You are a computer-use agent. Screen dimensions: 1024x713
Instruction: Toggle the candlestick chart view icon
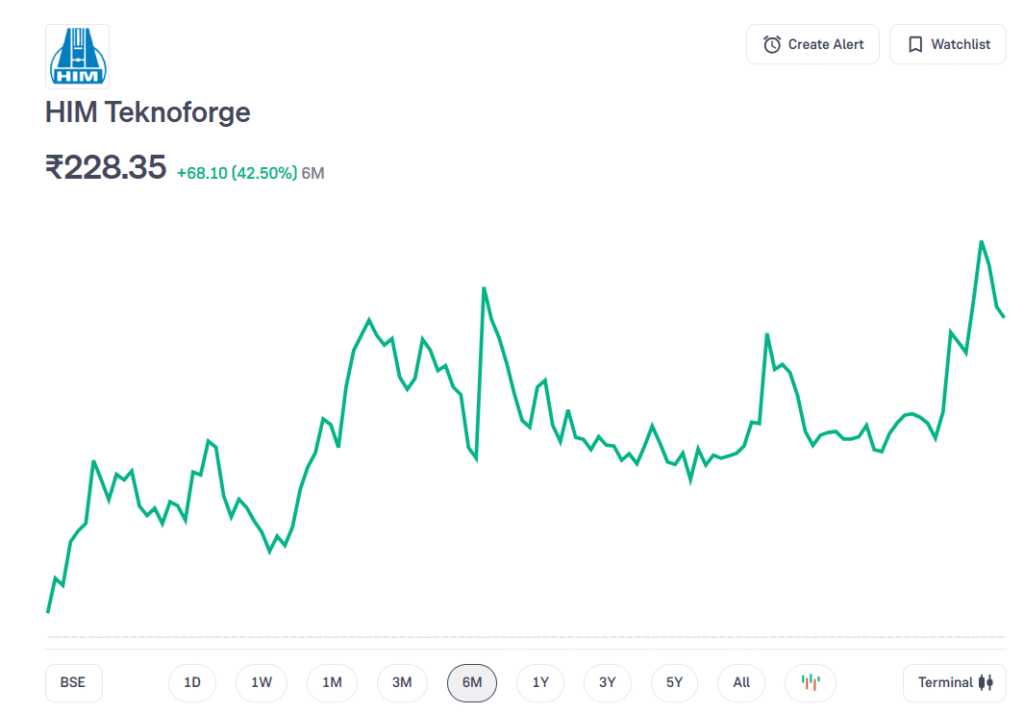pyautogui.click(x=810, y=683)
